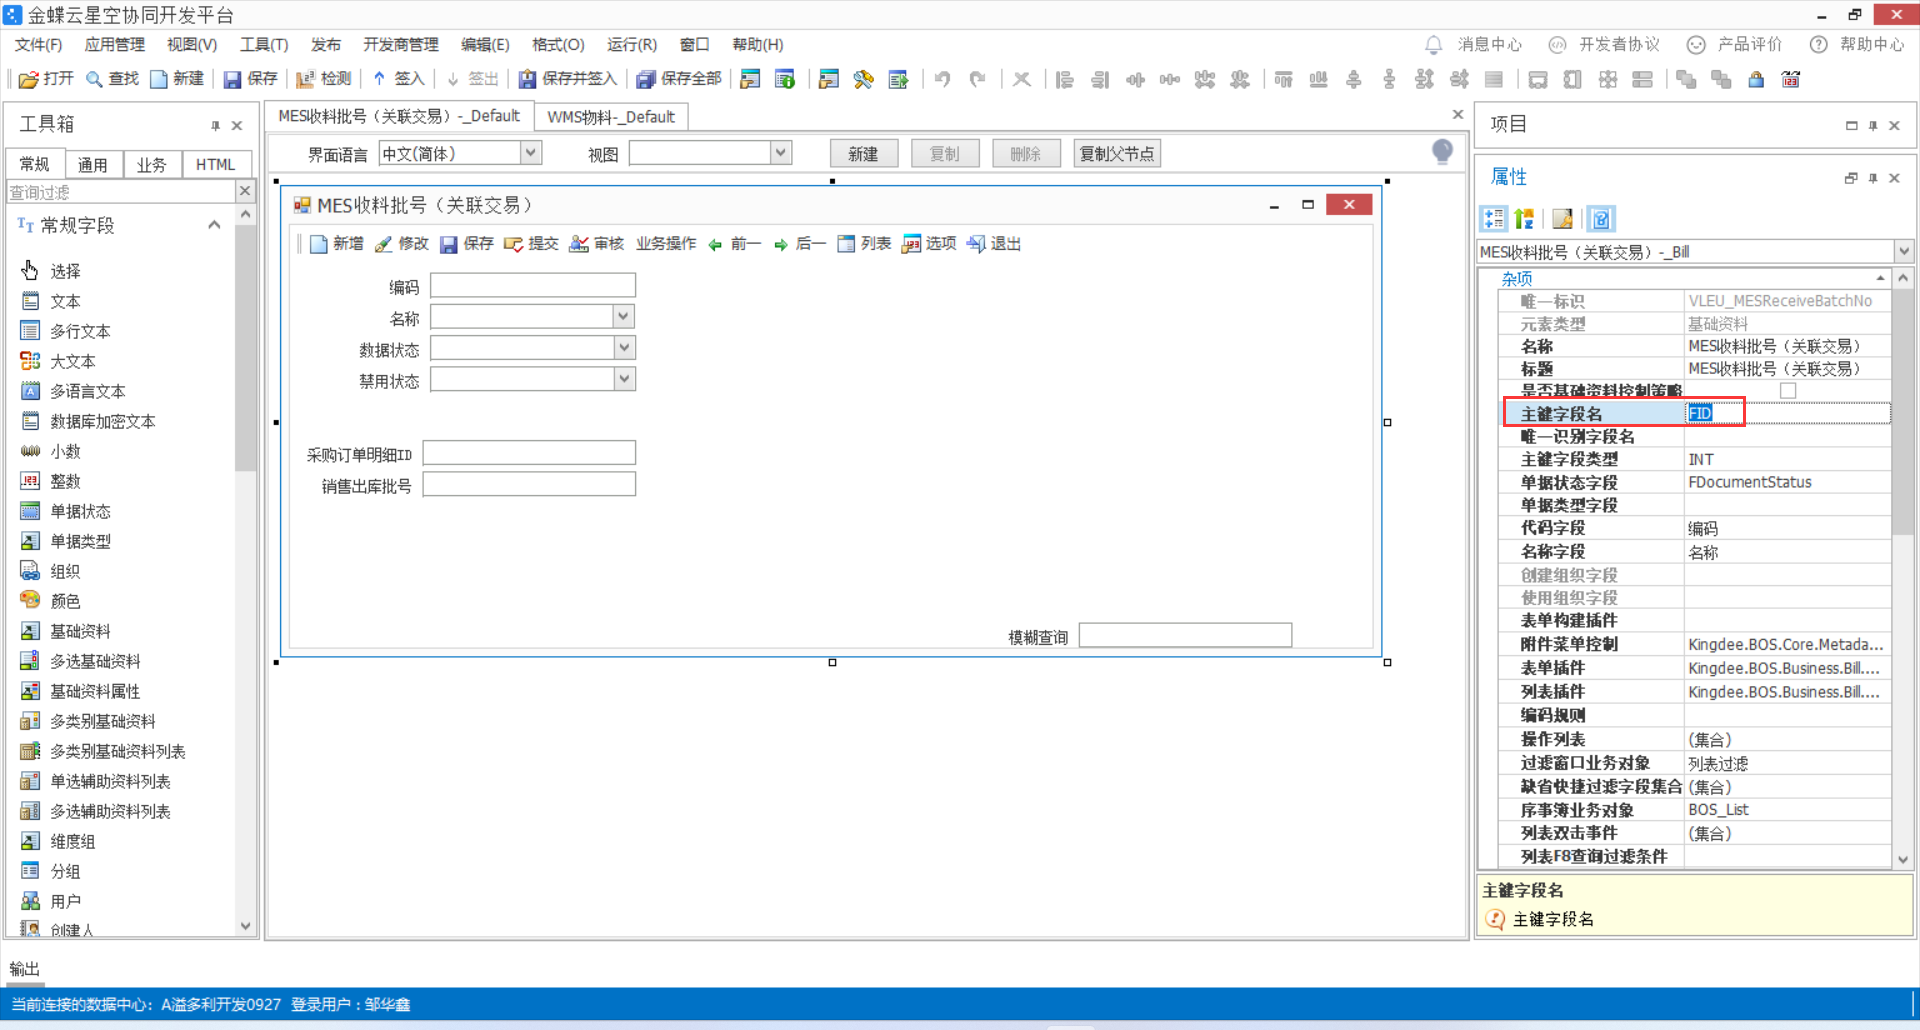Click 提交 in the form toolbar

[531, 244]
